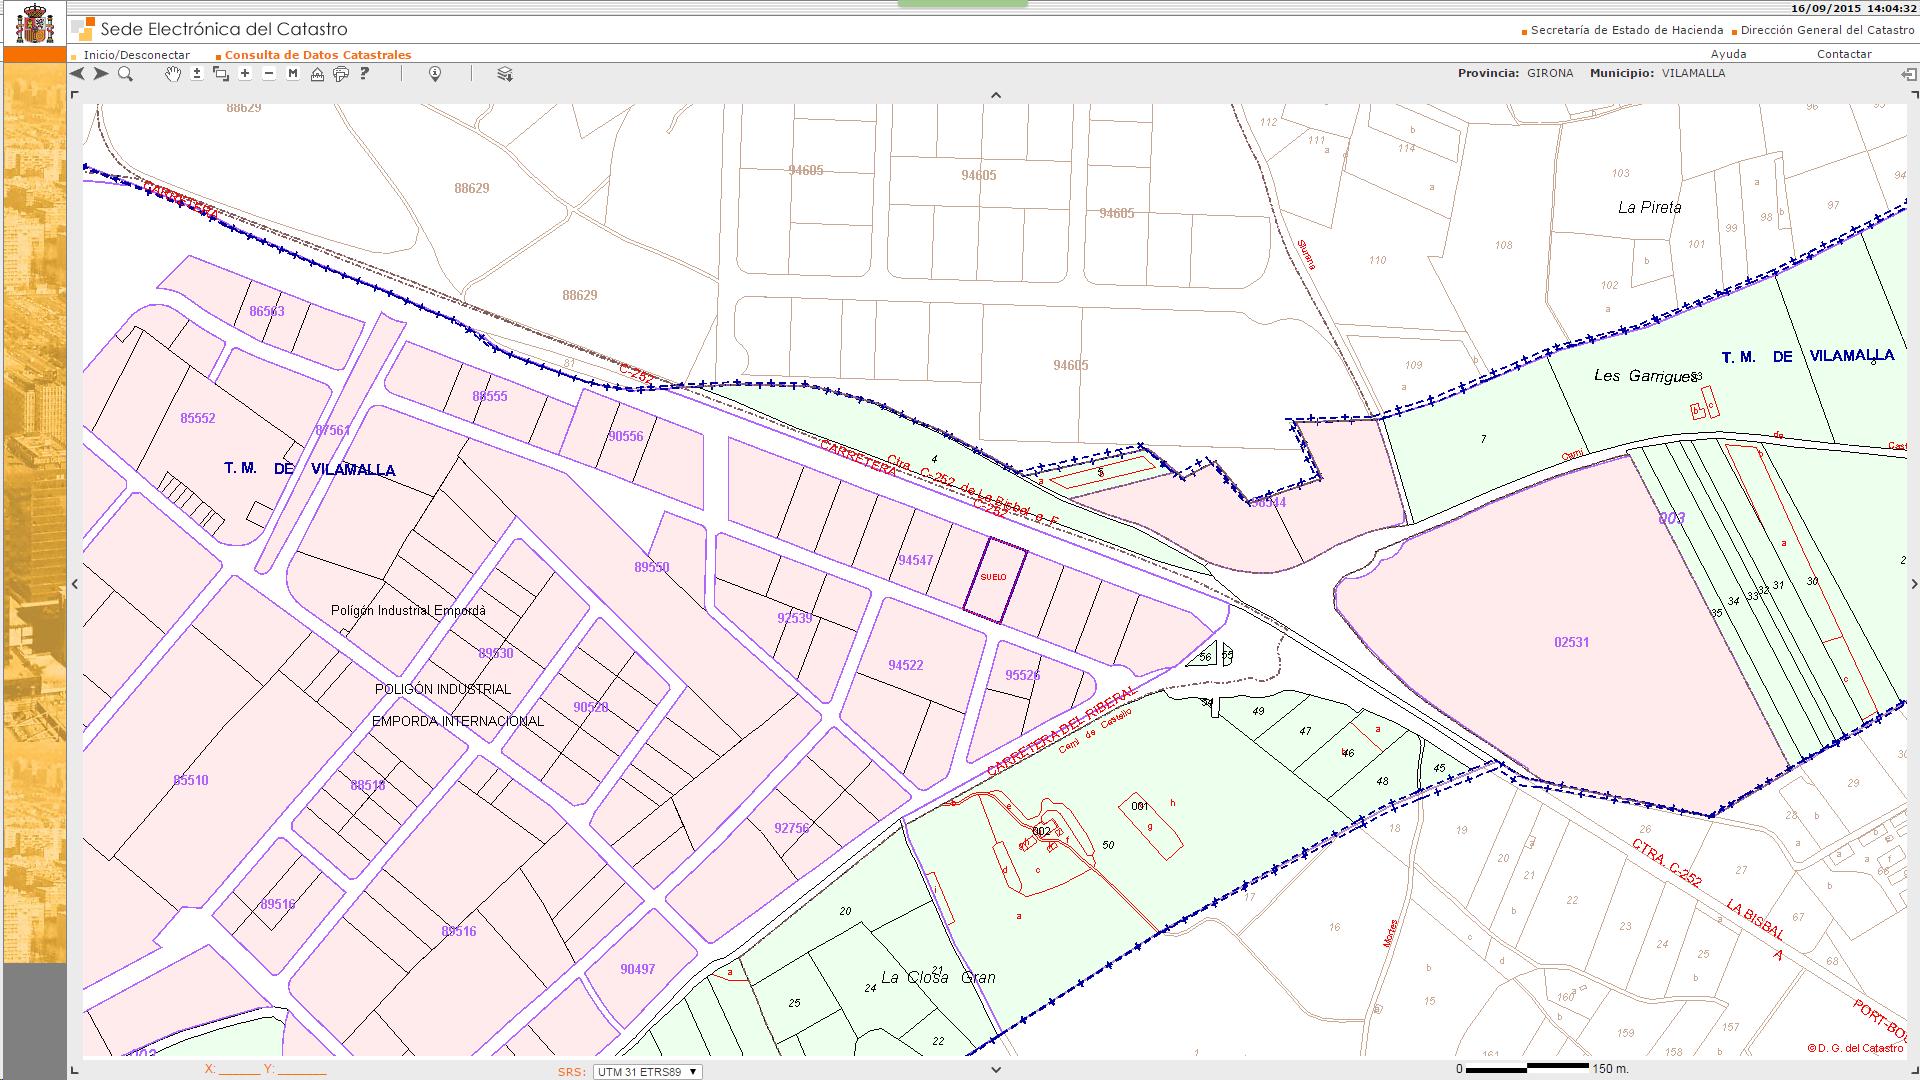1920x1080 pixels.
Task: Click the M toolbar button
Action: 293,74
